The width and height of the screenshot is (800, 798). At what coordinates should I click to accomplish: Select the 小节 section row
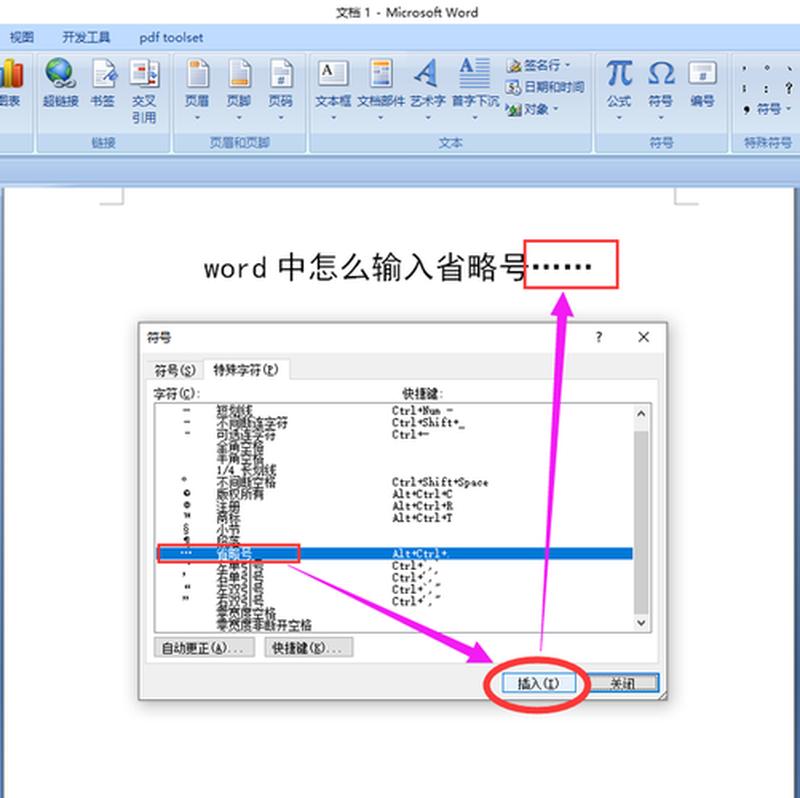point(394,530)
